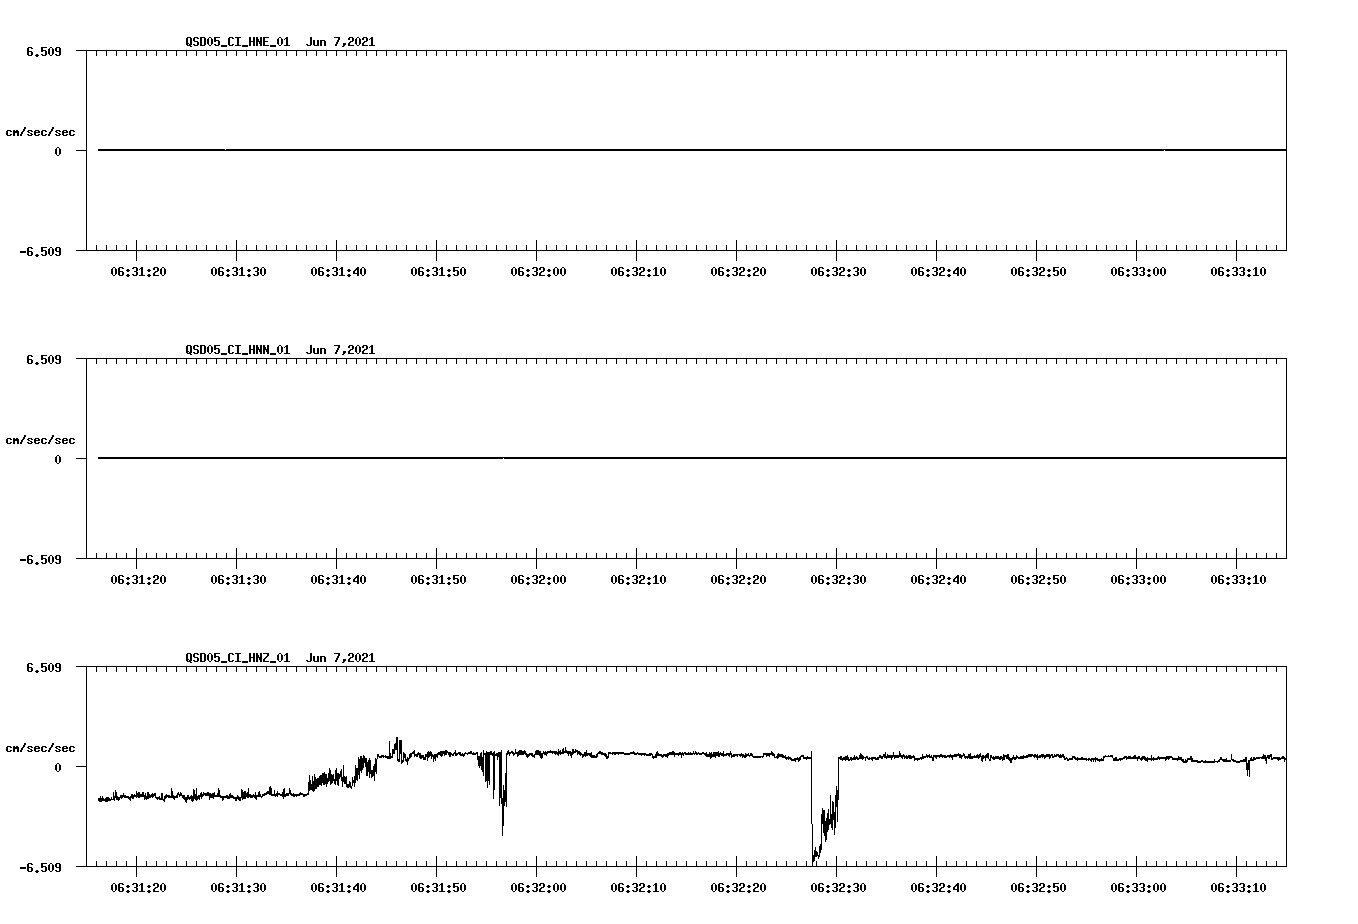Click 06:33:00 time label under HNN chart
1358x924 pixels.
[1138, 580]
